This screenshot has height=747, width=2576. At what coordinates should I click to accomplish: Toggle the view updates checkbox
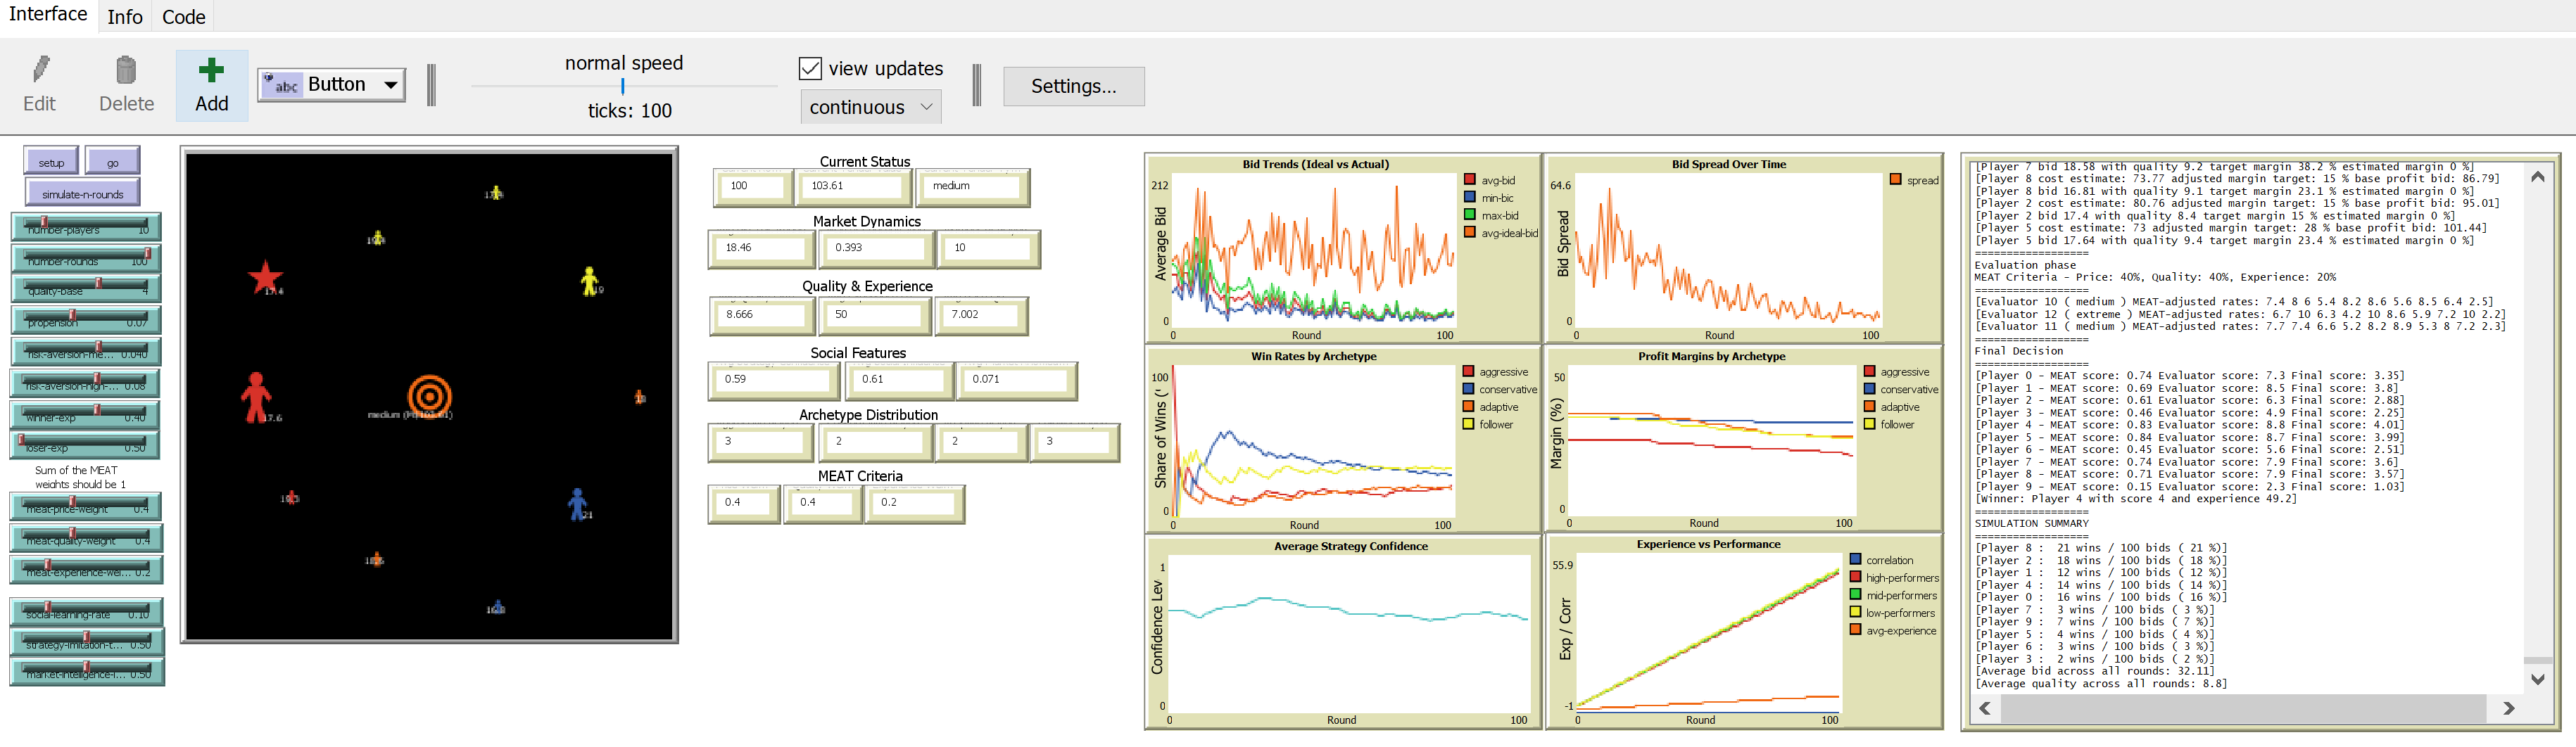coord(810,68)
